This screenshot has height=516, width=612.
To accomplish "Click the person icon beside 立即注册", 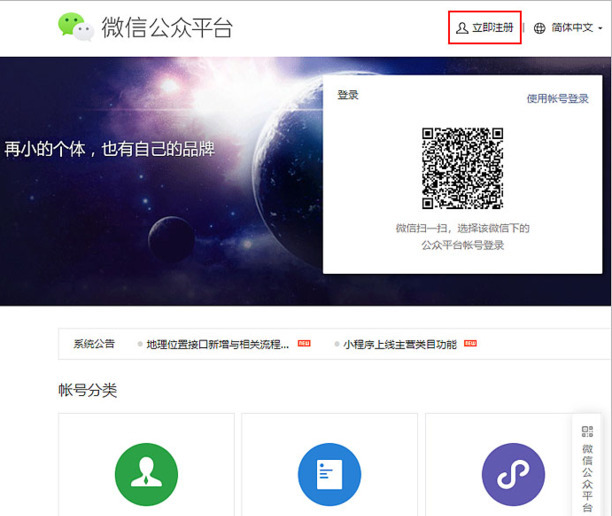I will coord(461,28).
